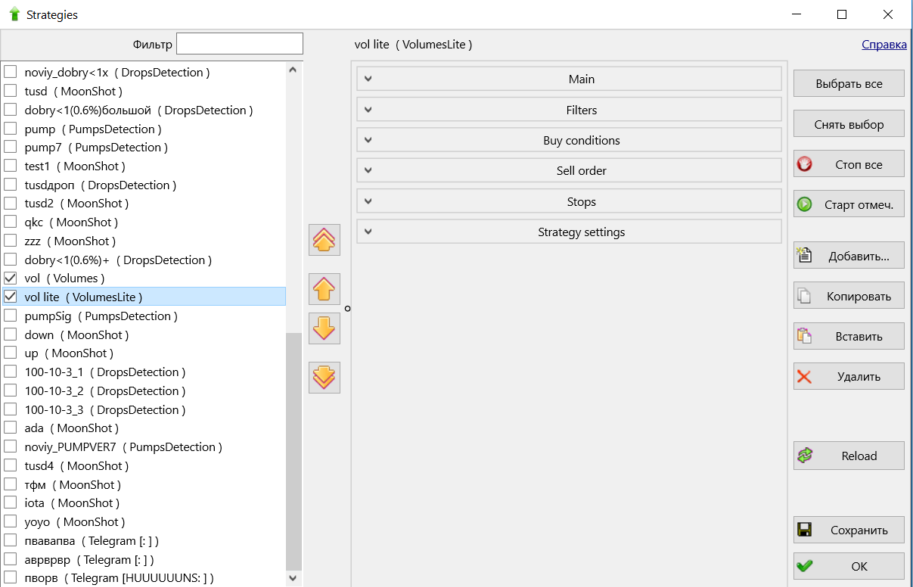Expand the Strategy settings section
The height and width of the screenshot is (587, 913).
[568, 232]
